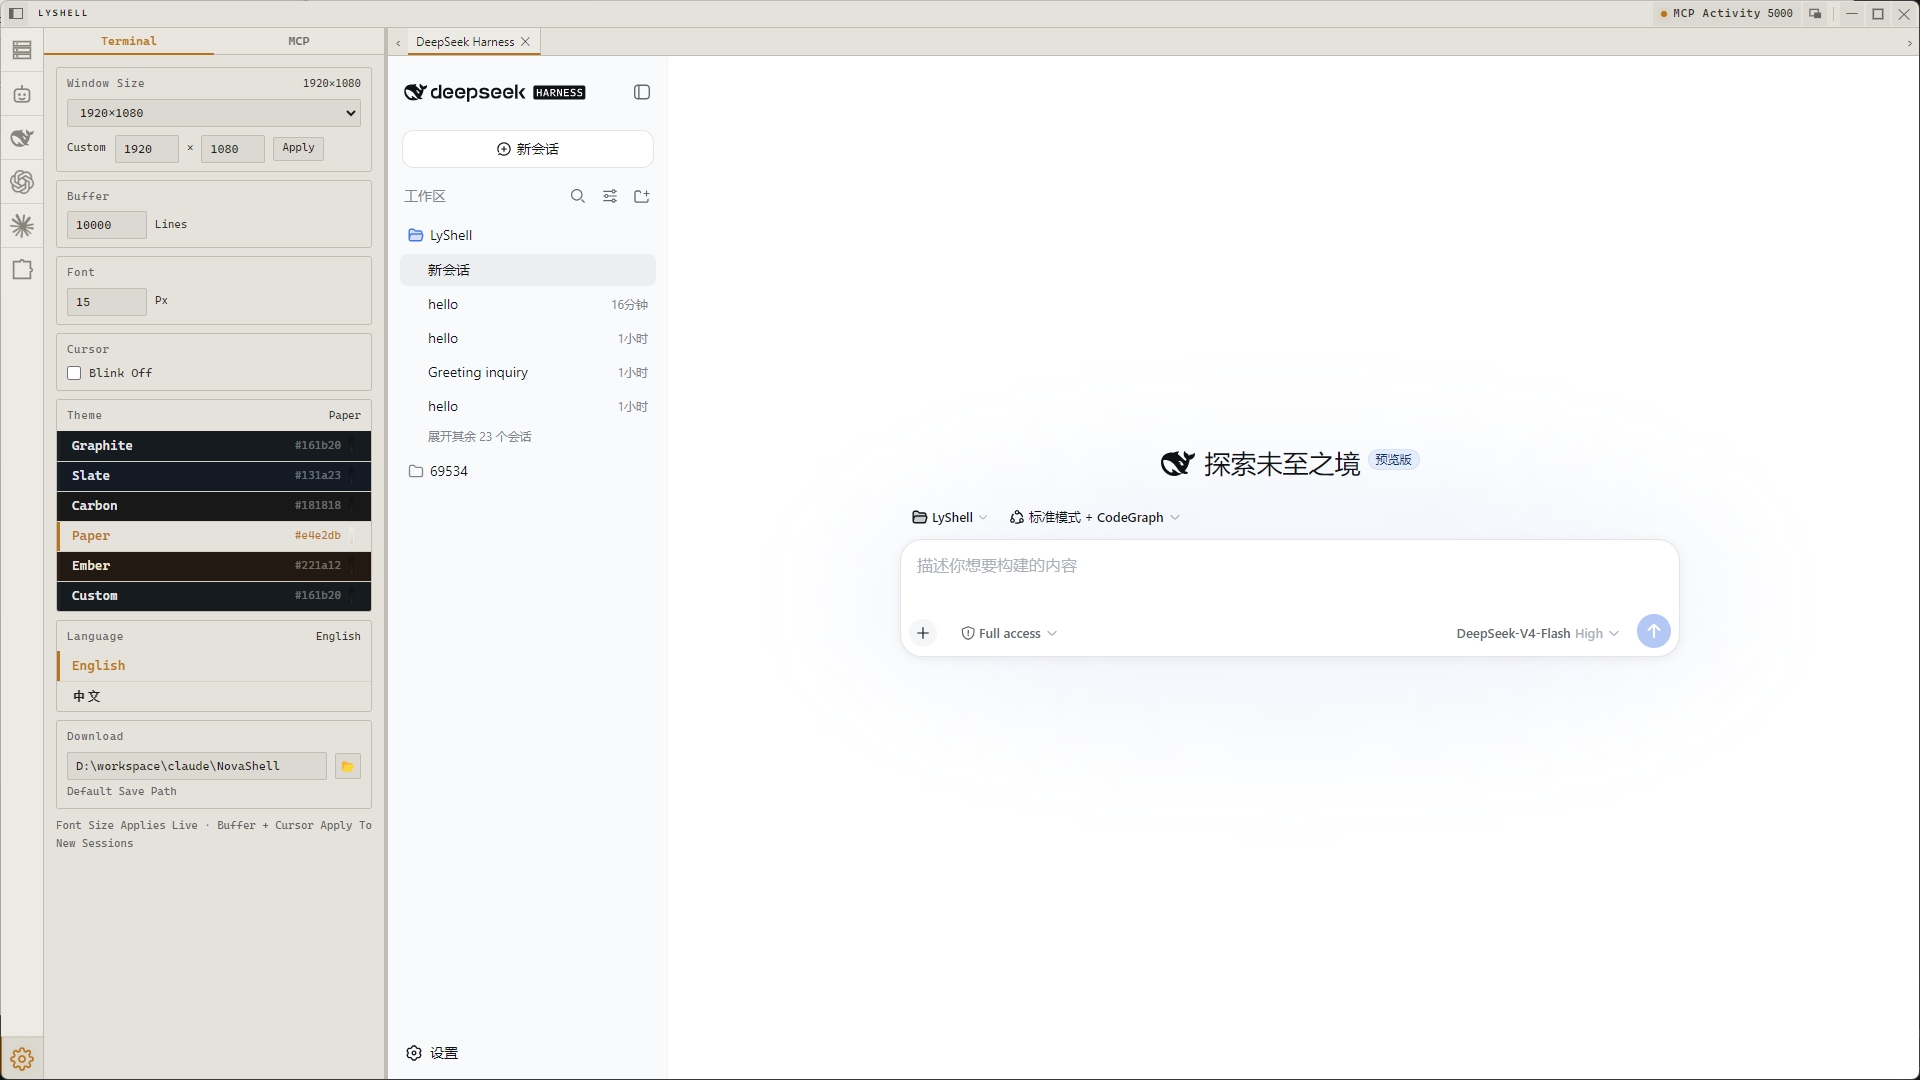Image resolution: width=1920 pixels, height=1080 pixels.
Task: Click the picture-in-picture icon in title bar
Action: tap(1815, 13)
